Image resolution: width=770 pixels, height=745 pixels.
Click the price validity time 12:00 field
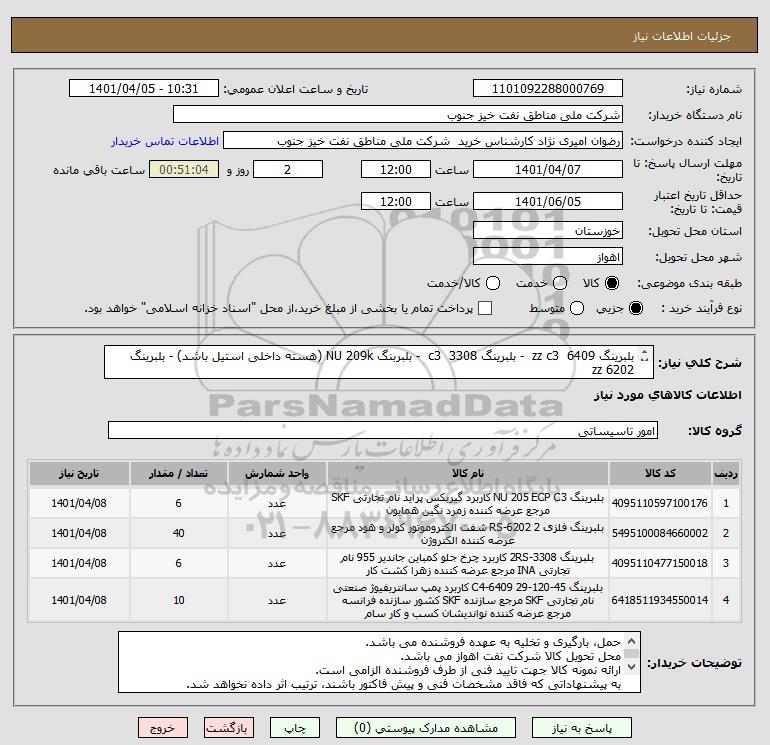396,201
